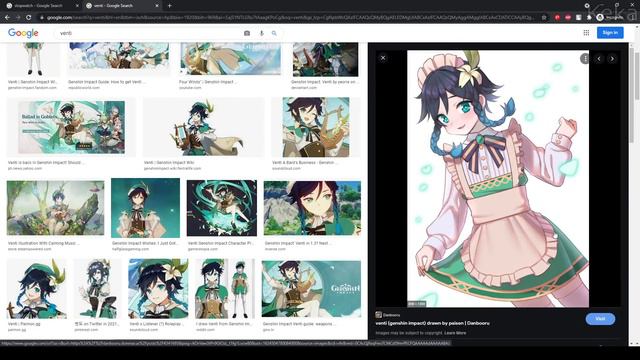Image resolution: width=640 pixels, height=360 pixels.
Task: Open 'Genshin Impact Guide: How to get Venti' thumbnail
Action: (x=118, y=59)
